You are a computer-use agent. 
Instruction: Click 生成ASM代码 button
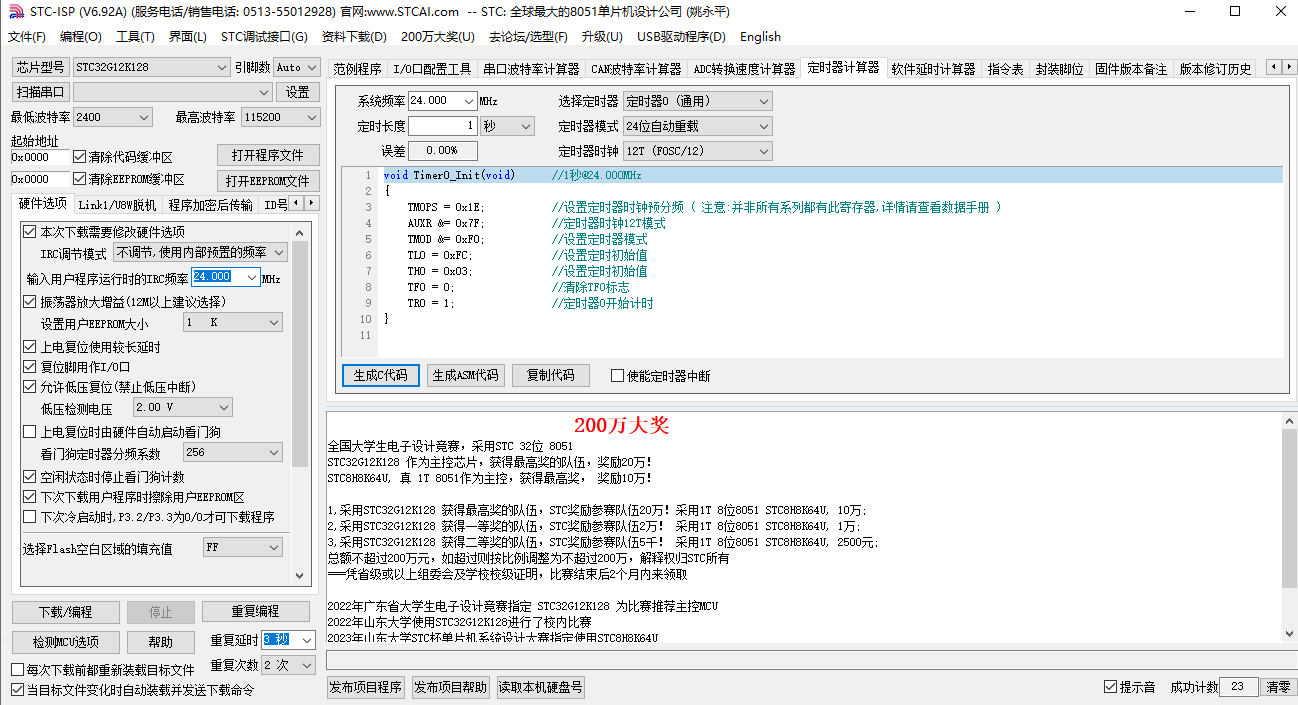coord(466,376)
